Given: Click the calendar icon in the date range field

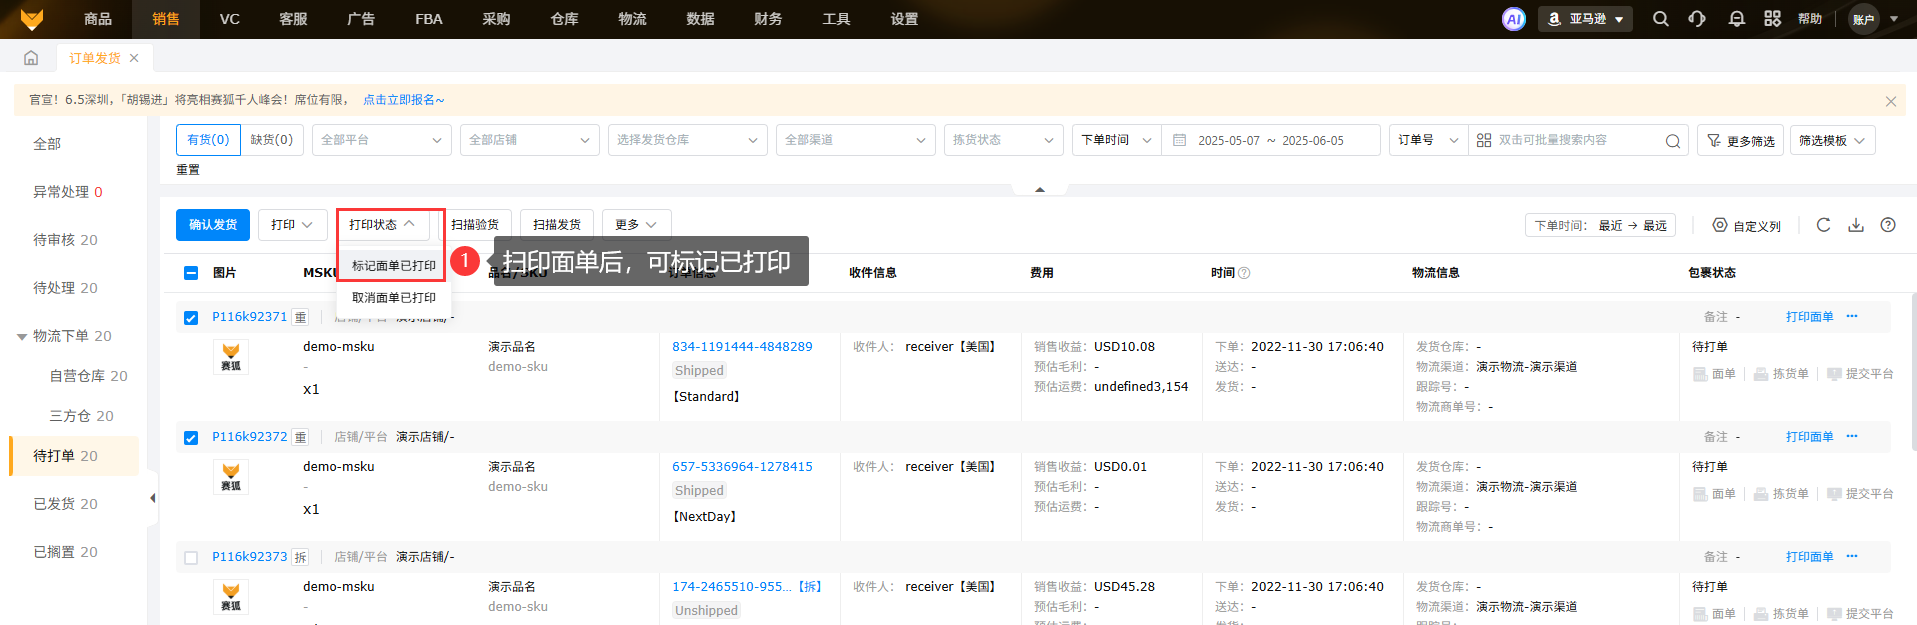Looking at the screenshot, I should pyautogui.click(x=1180, y=140).
